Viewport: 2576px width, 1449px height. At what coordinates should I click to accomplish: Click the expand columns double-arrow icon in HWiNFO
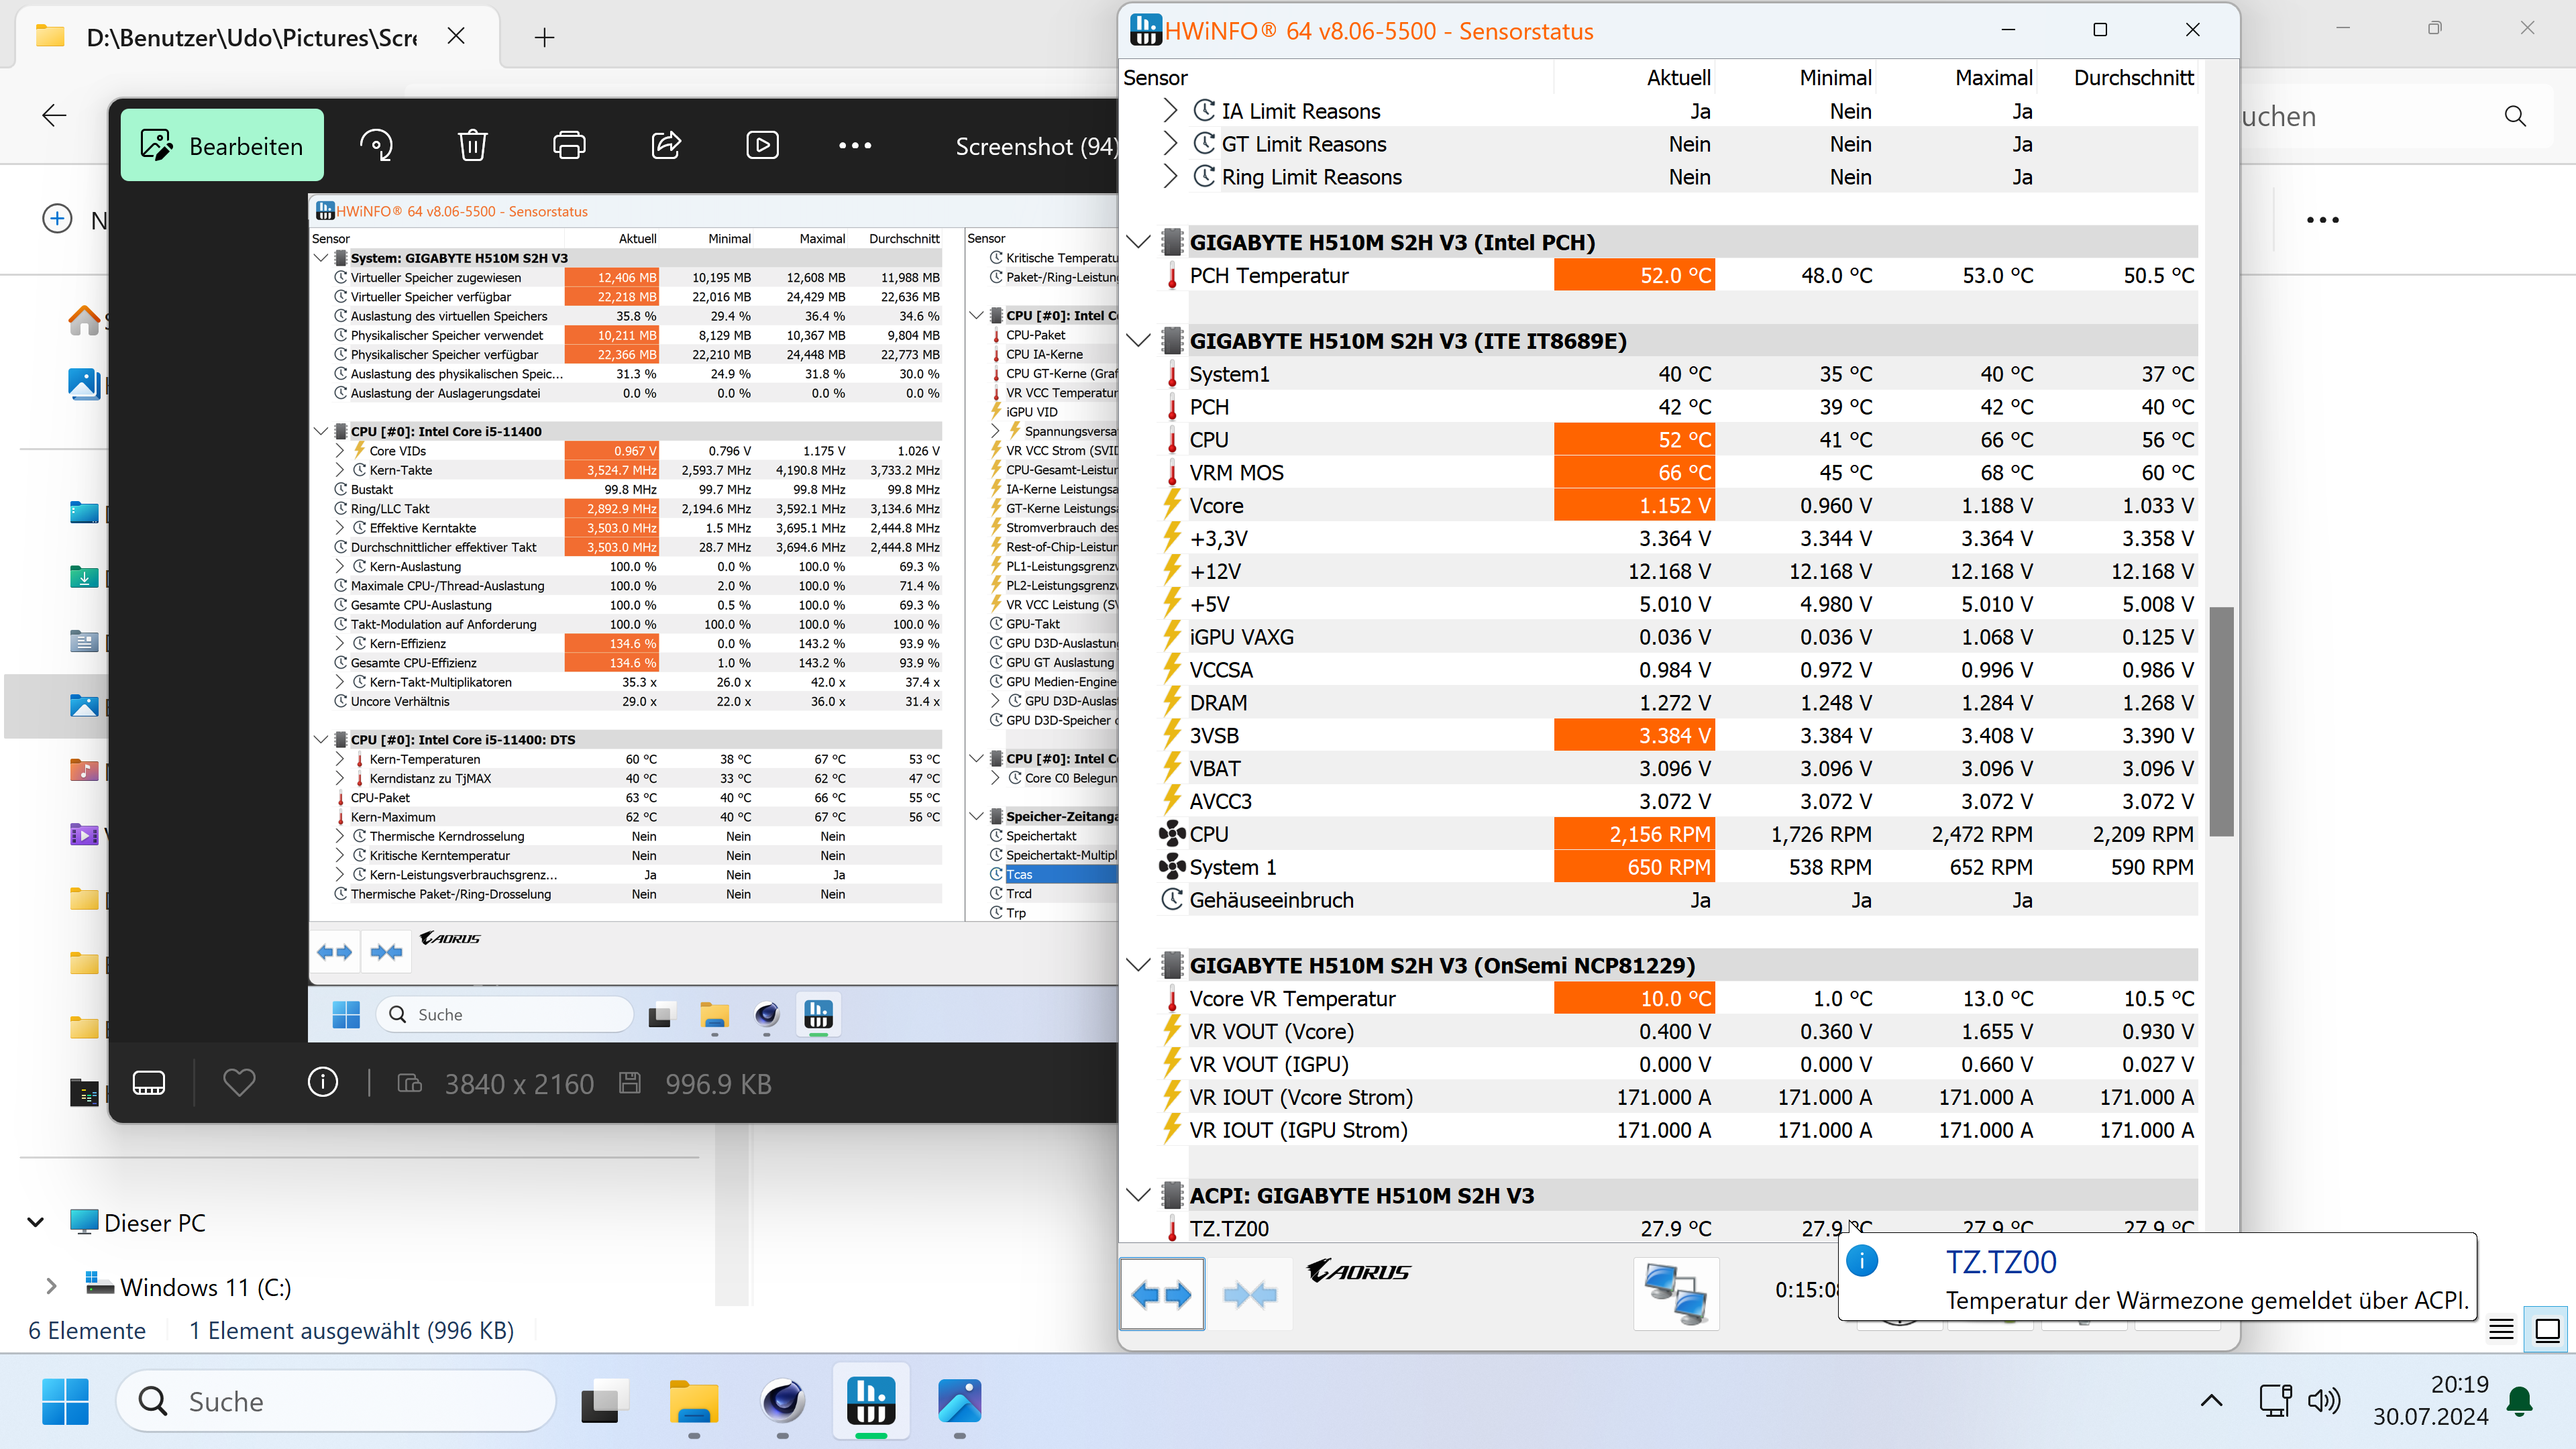pos(1162,1295)
